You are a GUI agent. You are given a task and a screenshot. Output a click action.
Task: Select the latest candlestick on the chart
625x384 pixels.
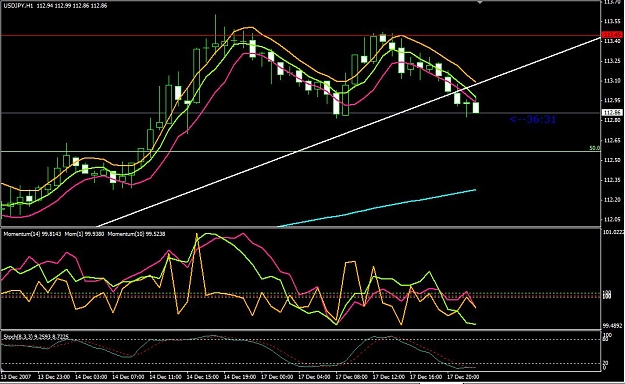click(476, 107)
